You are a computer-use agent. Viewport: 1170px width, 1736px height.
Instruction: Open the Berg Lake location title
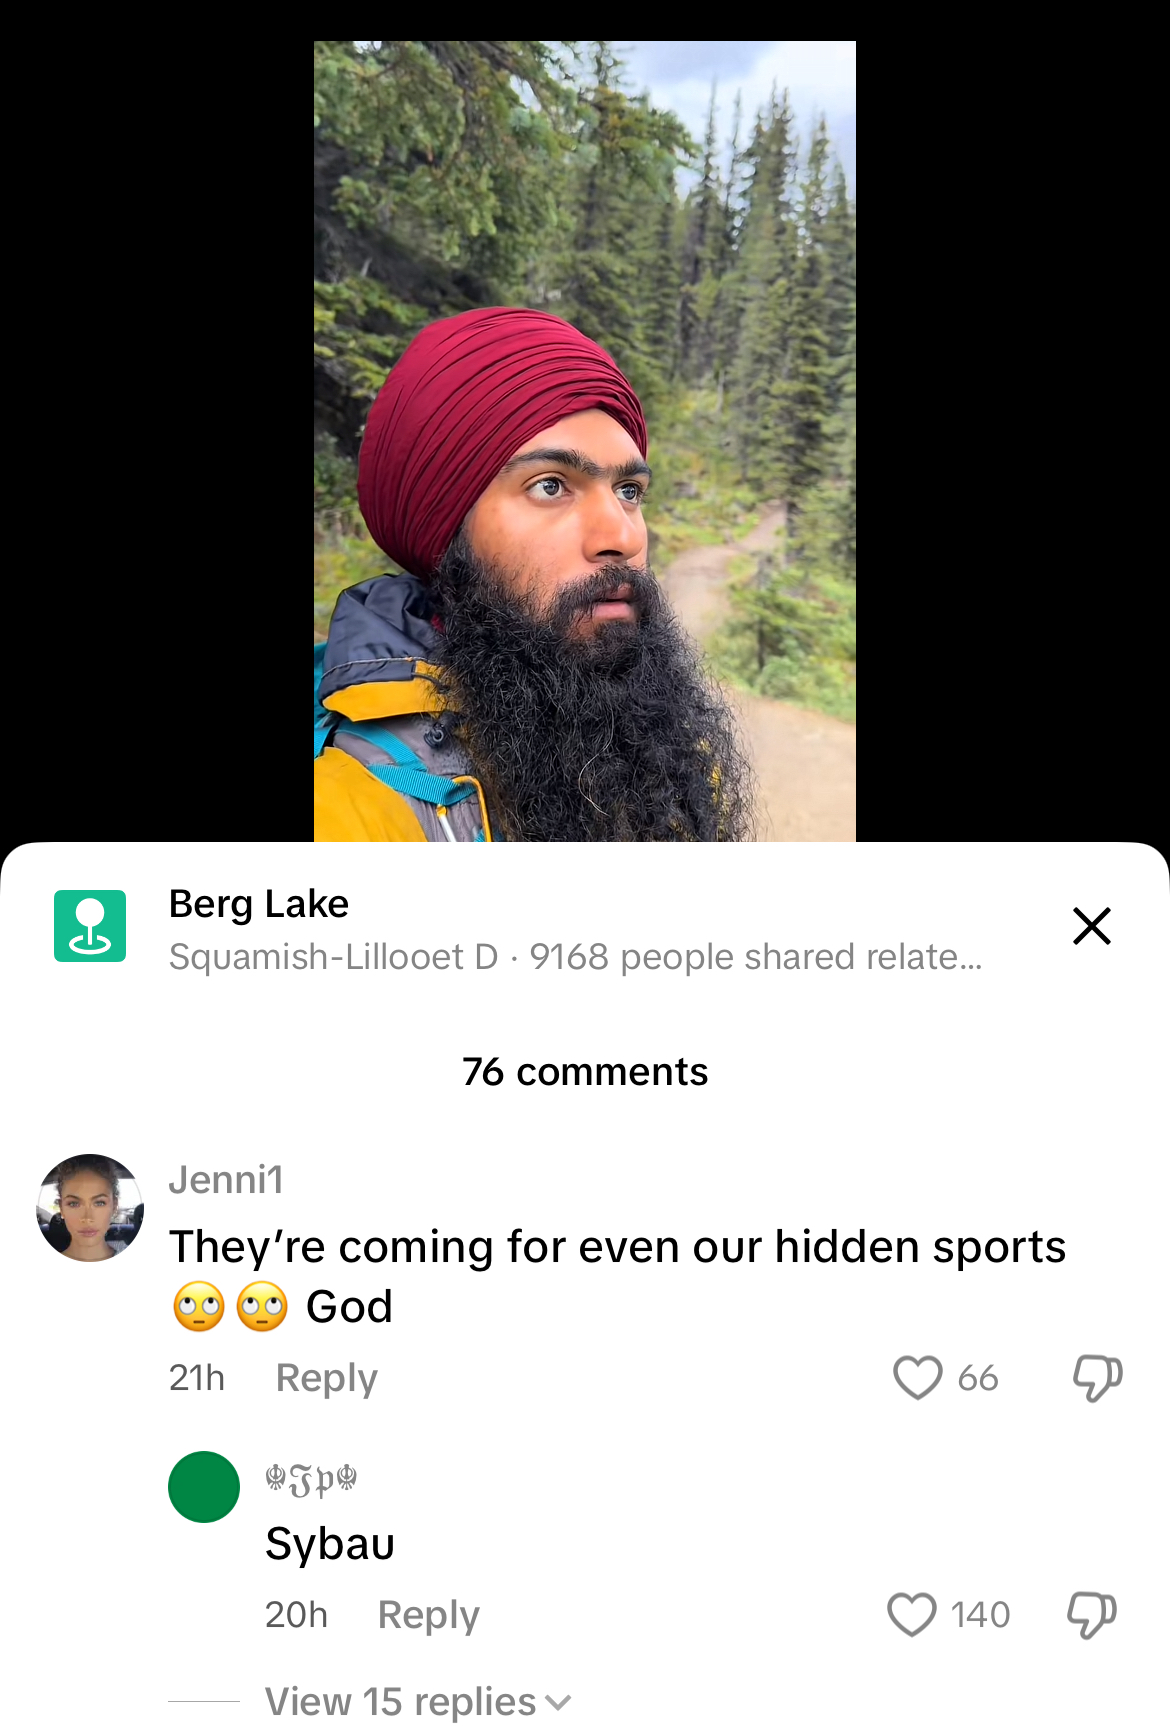point(259,904)
